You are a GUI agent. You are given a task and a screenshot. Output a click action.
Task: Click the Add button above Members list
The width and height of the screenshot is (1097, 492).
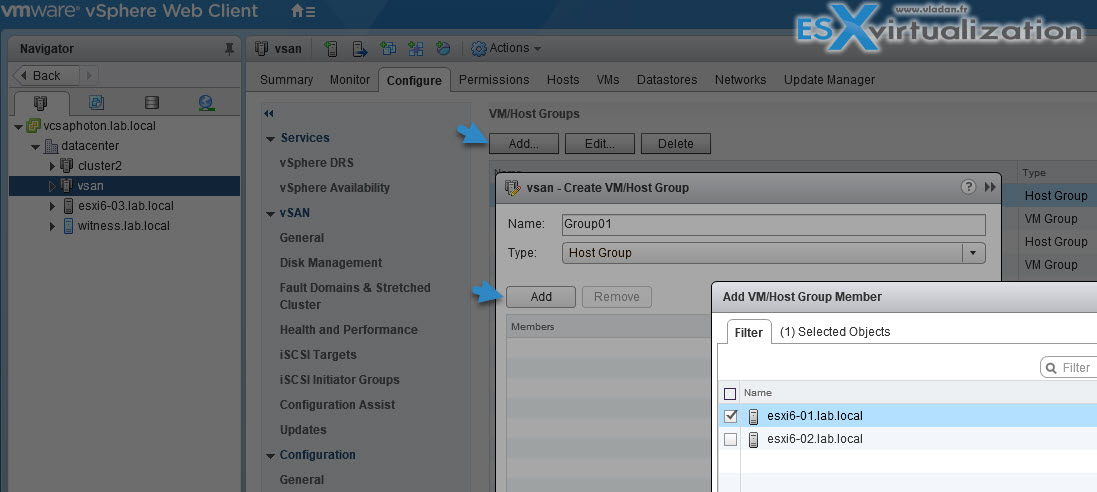click(x=541, y=297)
